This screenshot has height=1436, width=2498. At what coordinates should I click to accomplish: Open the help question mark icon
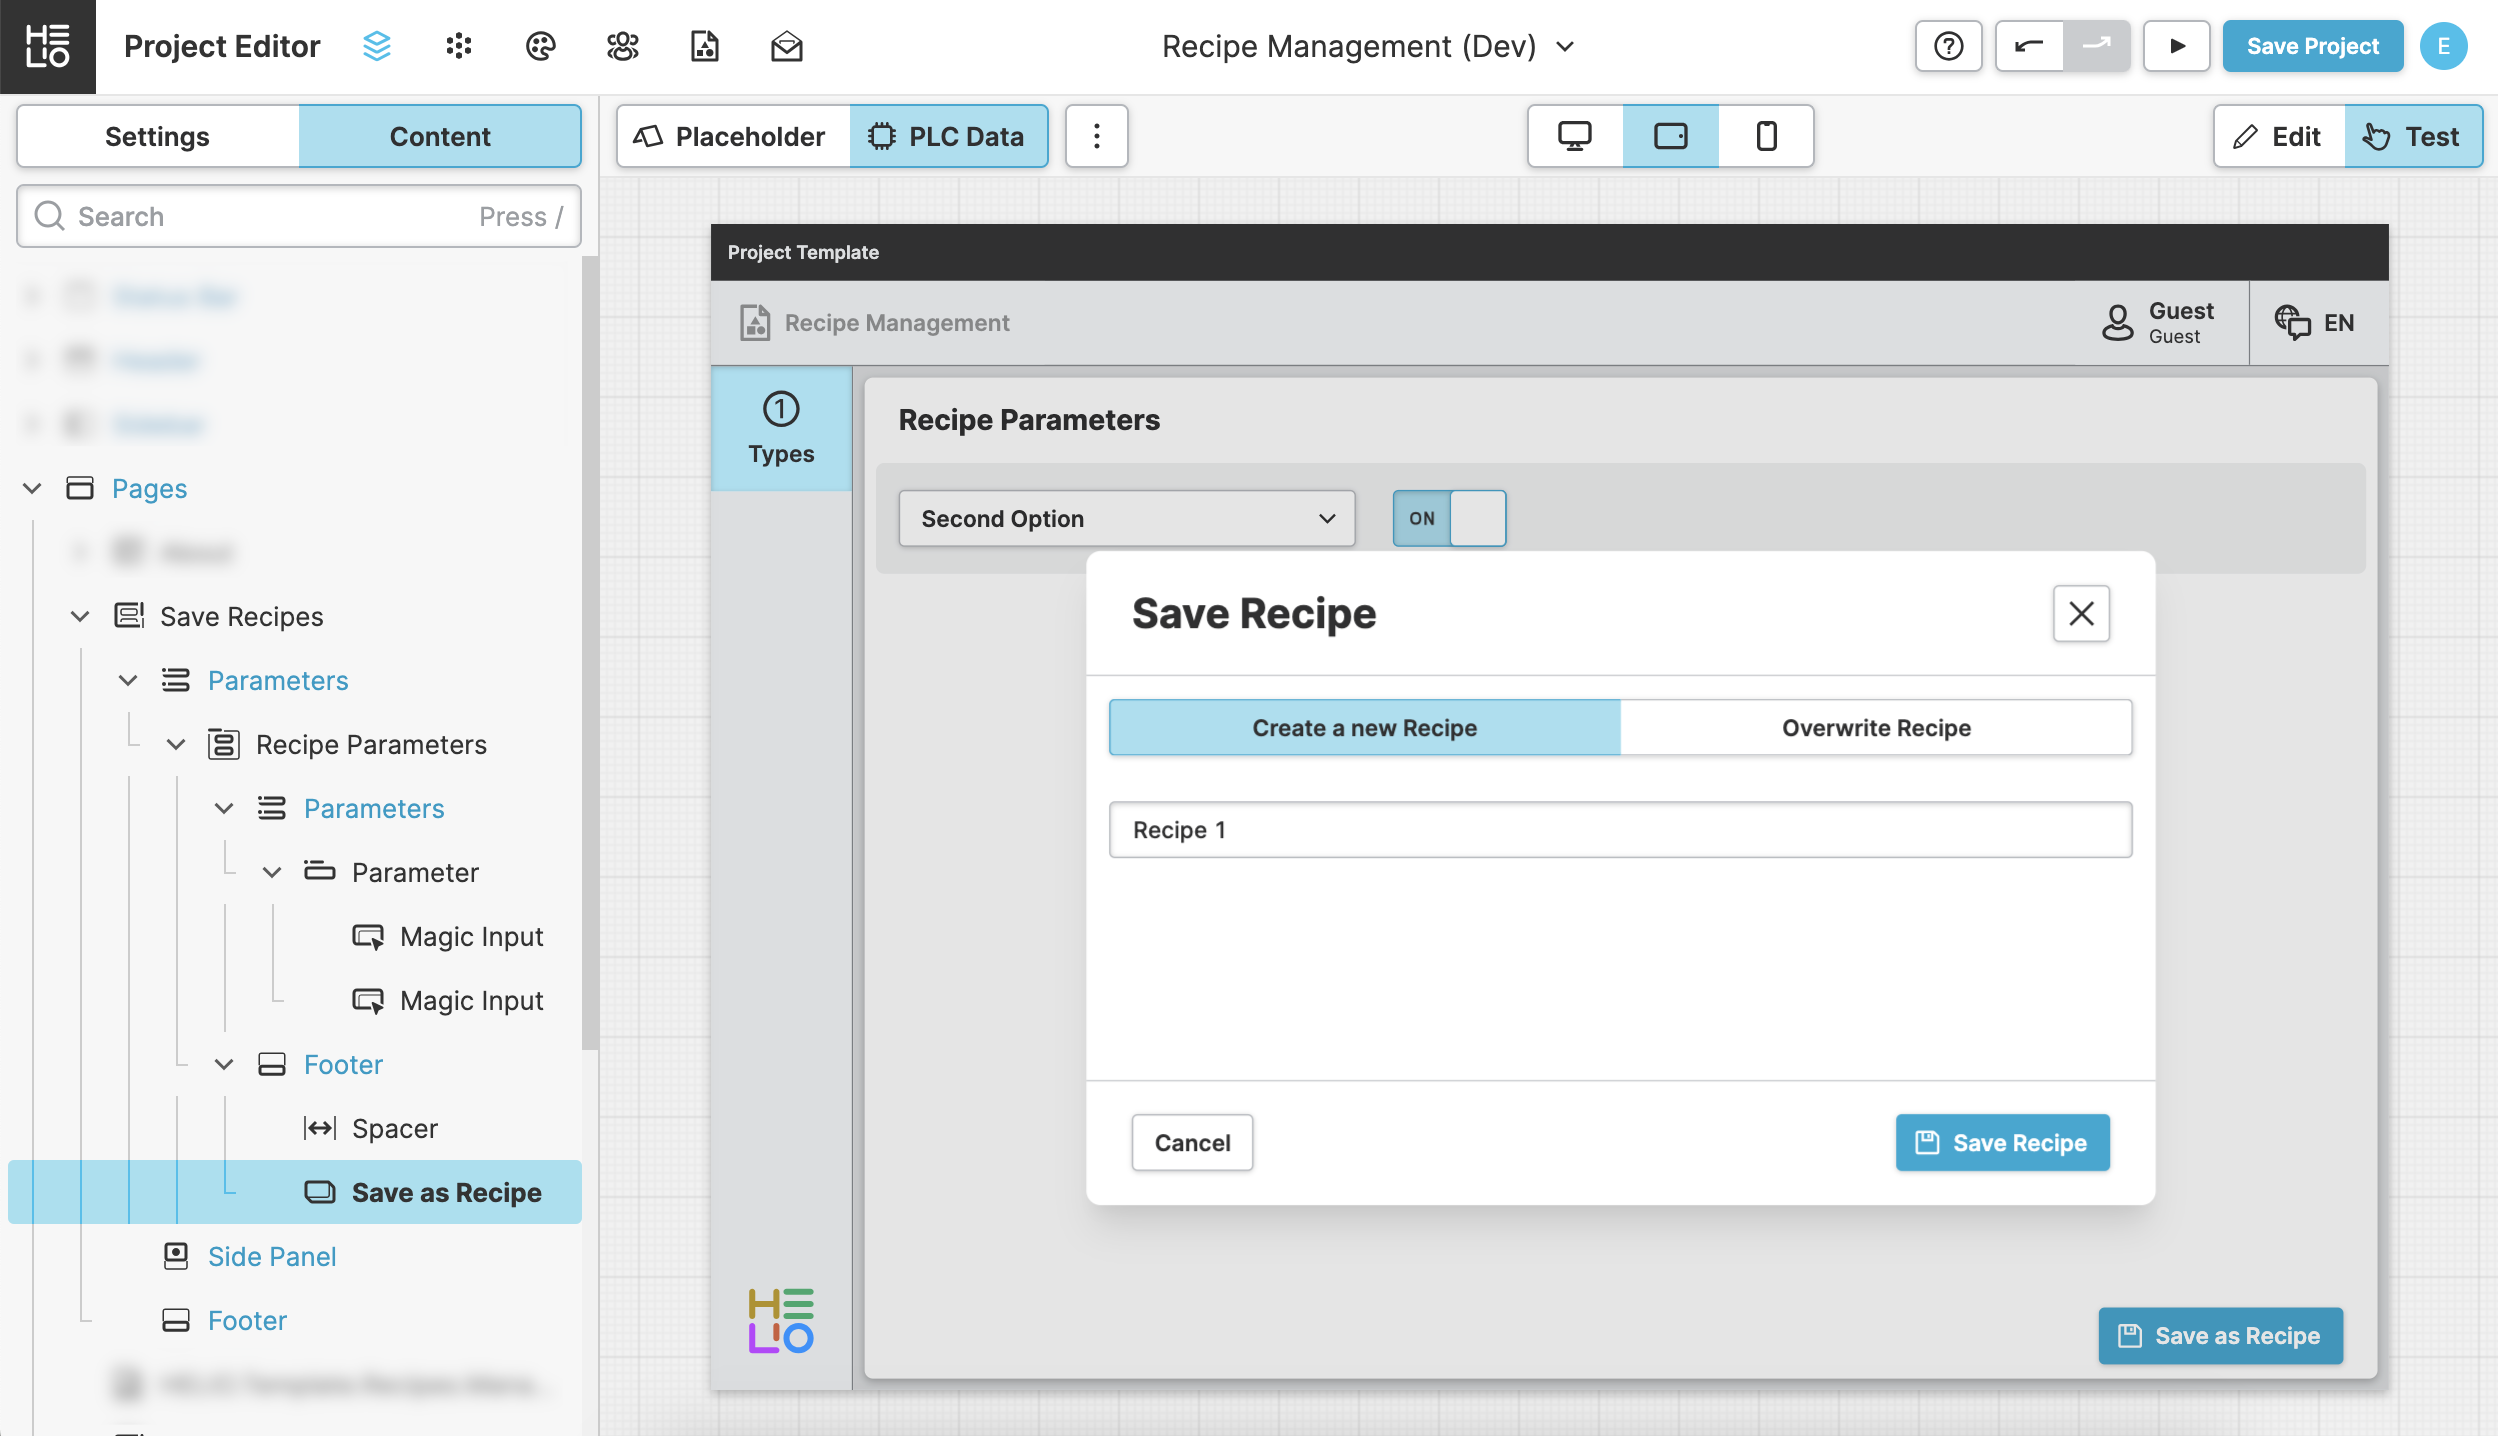(1948, 46)
